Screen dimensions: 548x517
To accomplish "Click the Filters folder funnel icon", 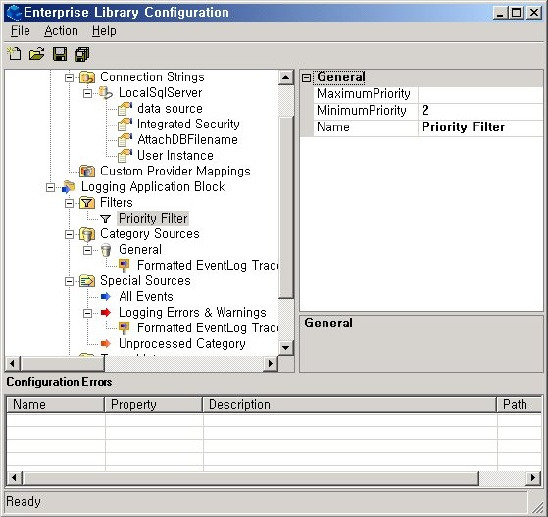I will tap(87, 203).
